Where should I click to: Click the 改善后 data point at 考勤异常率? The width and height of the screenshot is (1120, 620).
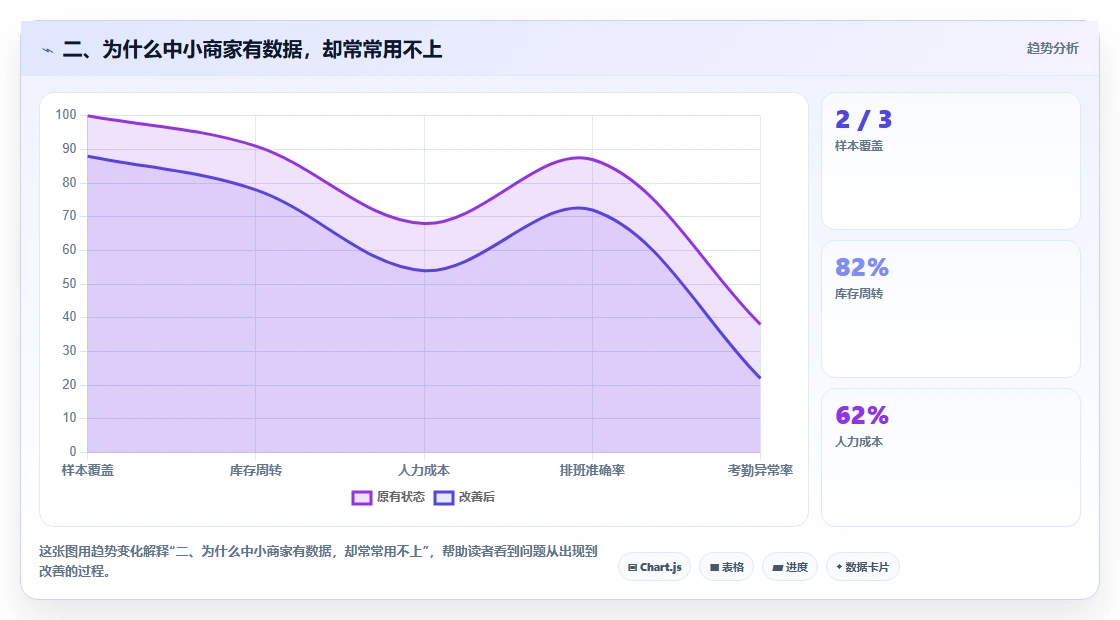(760, 378)
